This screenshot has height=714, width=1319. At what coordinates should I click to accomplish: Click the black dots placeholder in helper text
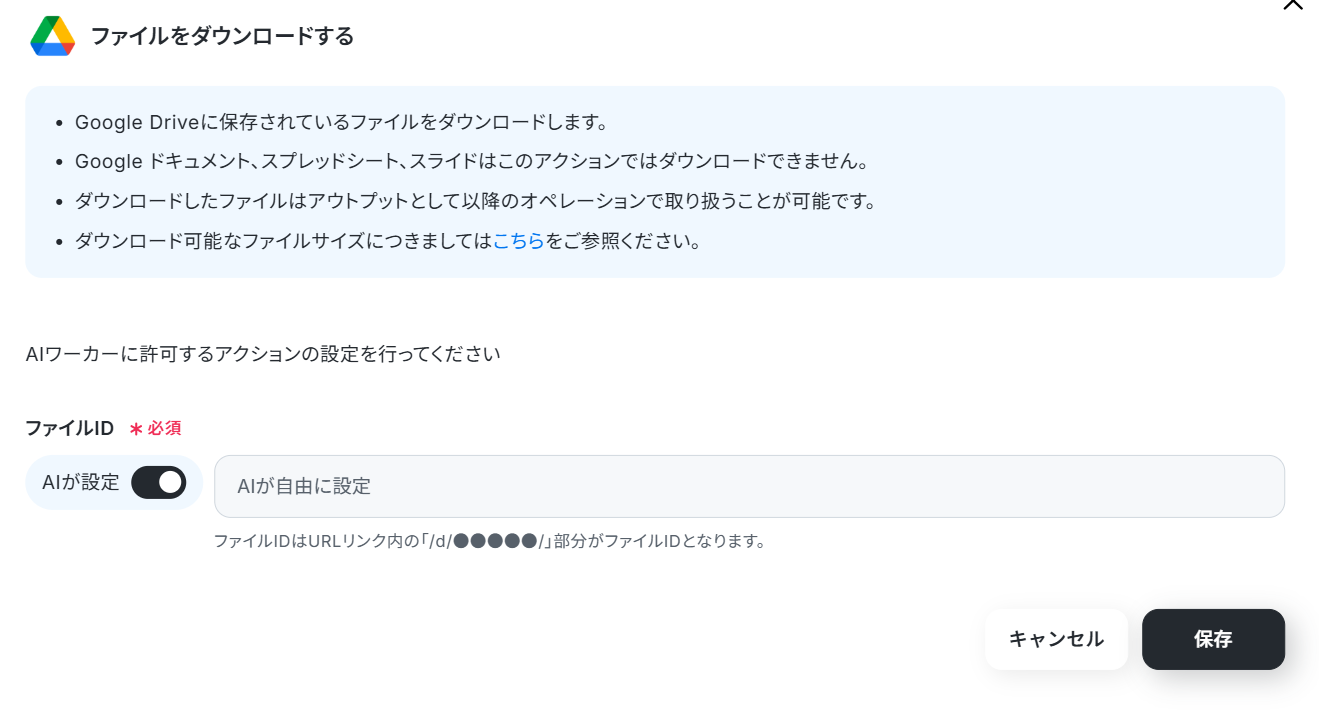click(495, 542)
